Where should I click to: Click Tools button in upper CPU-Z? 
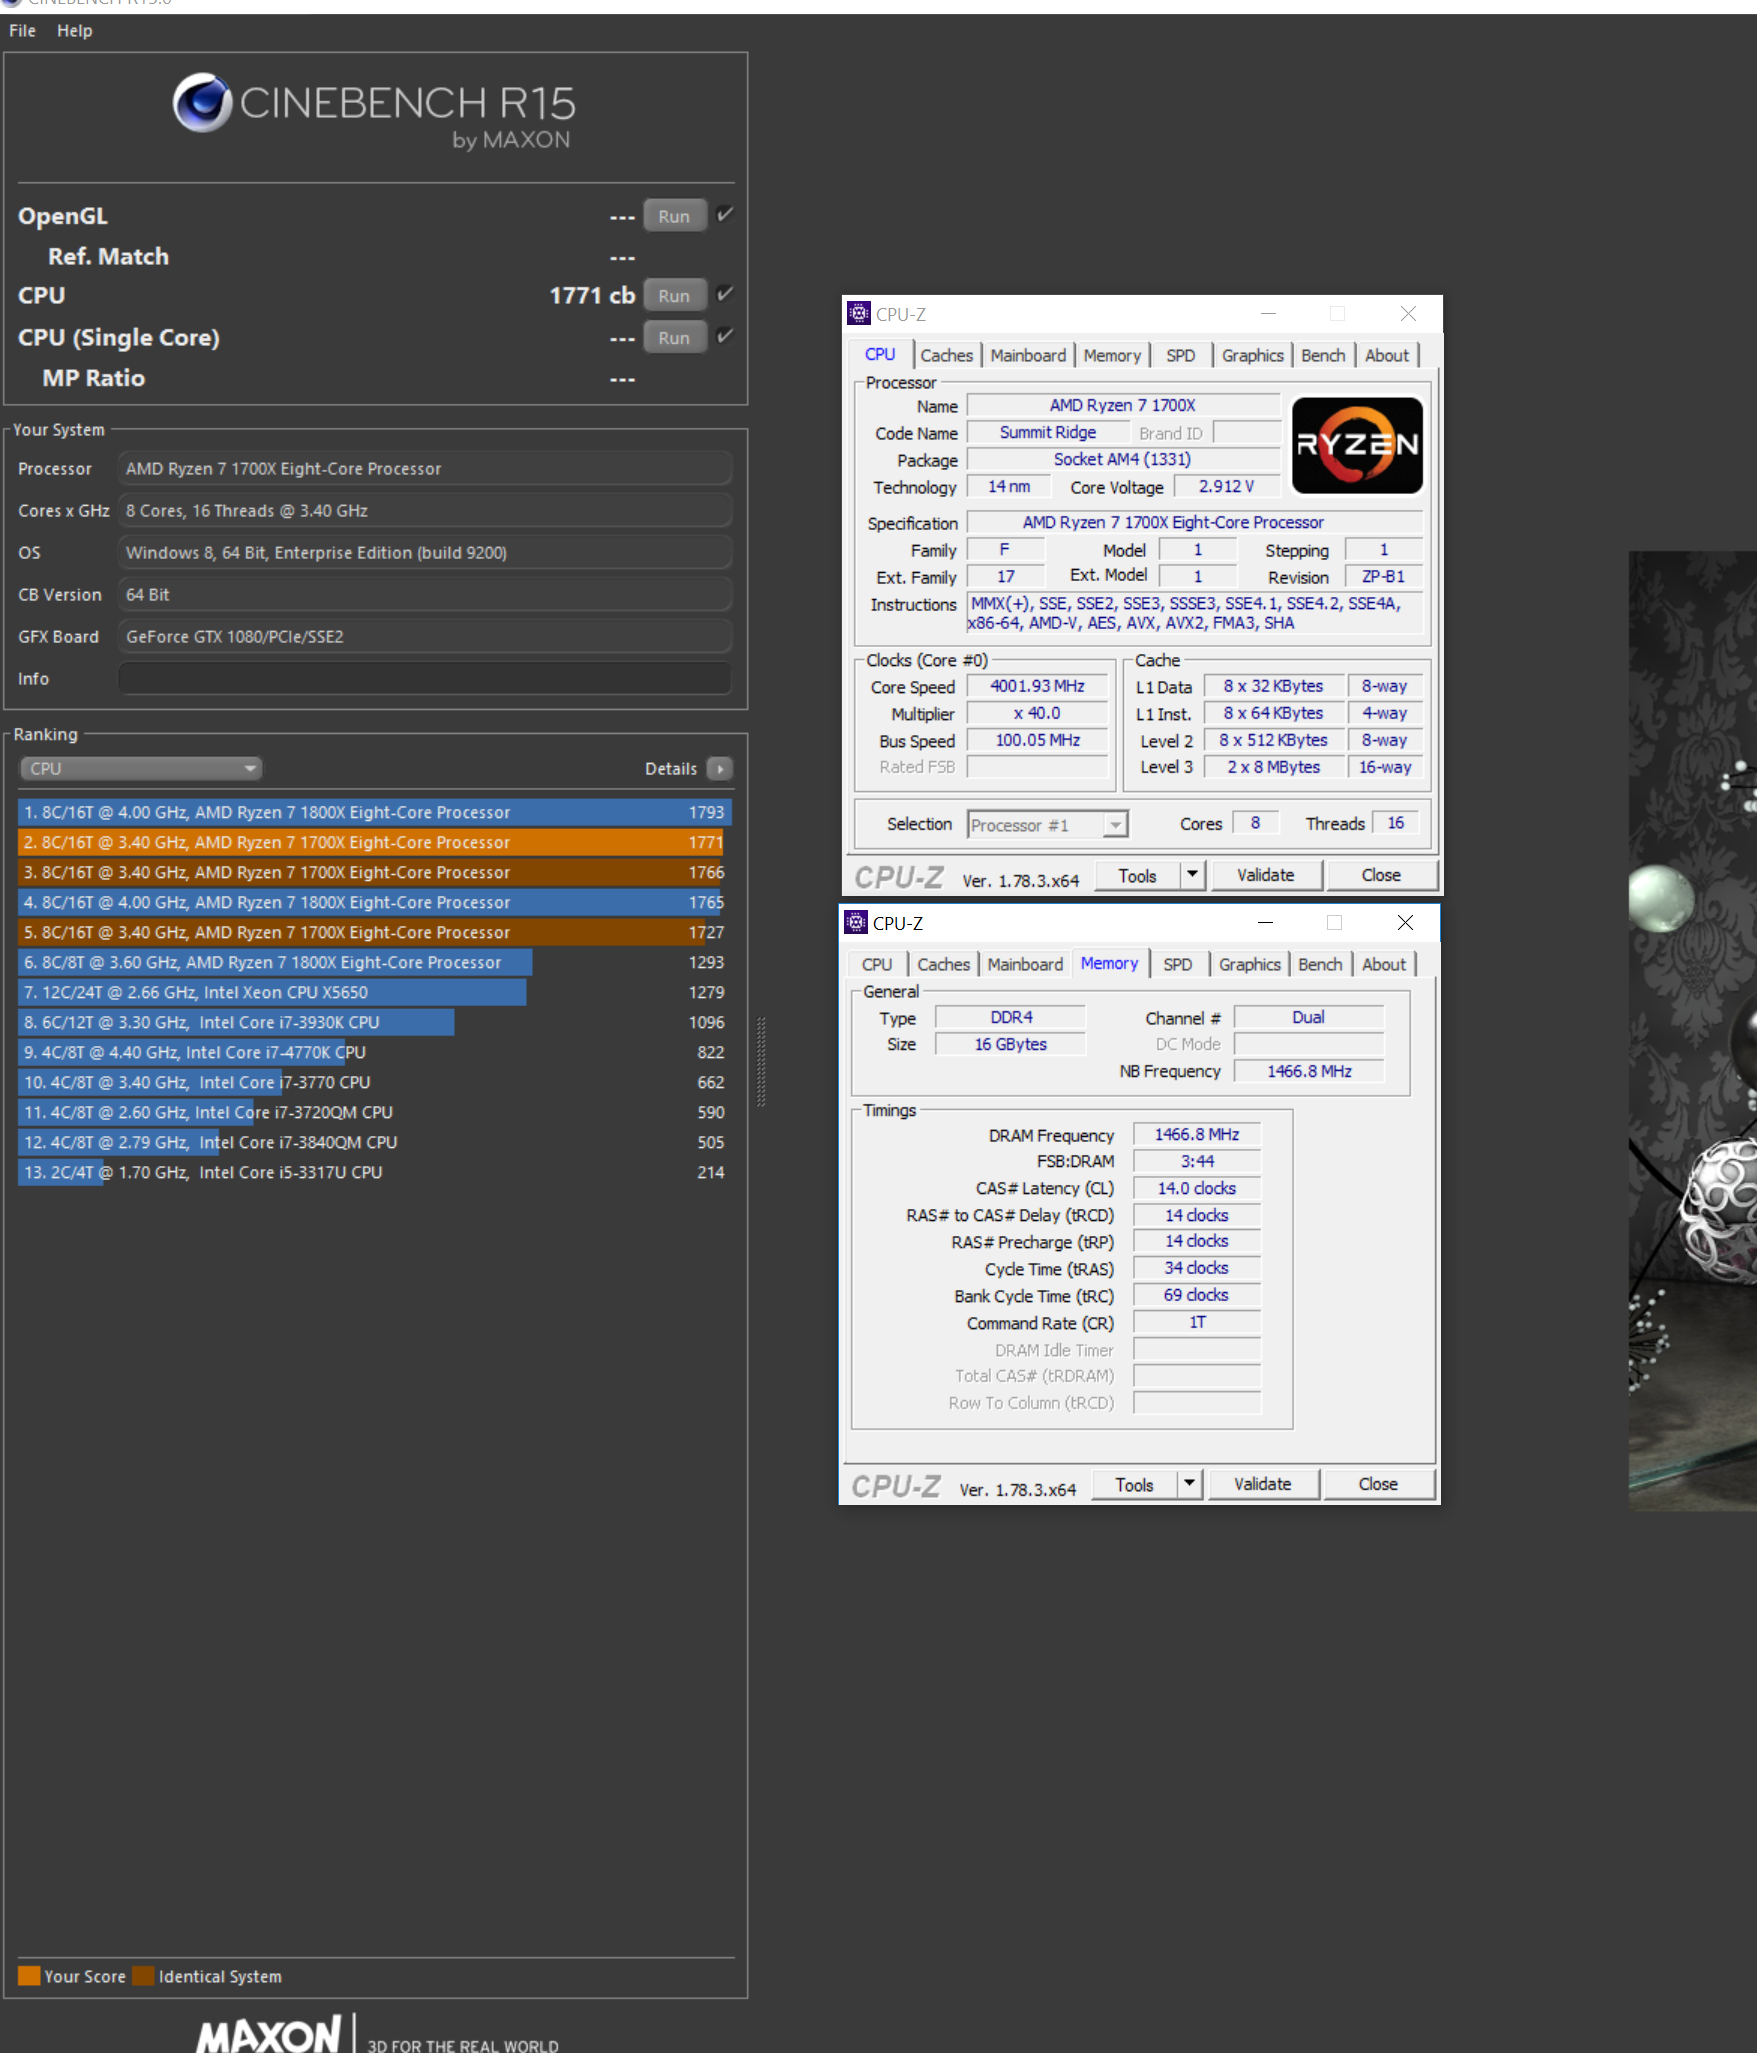1137,876
